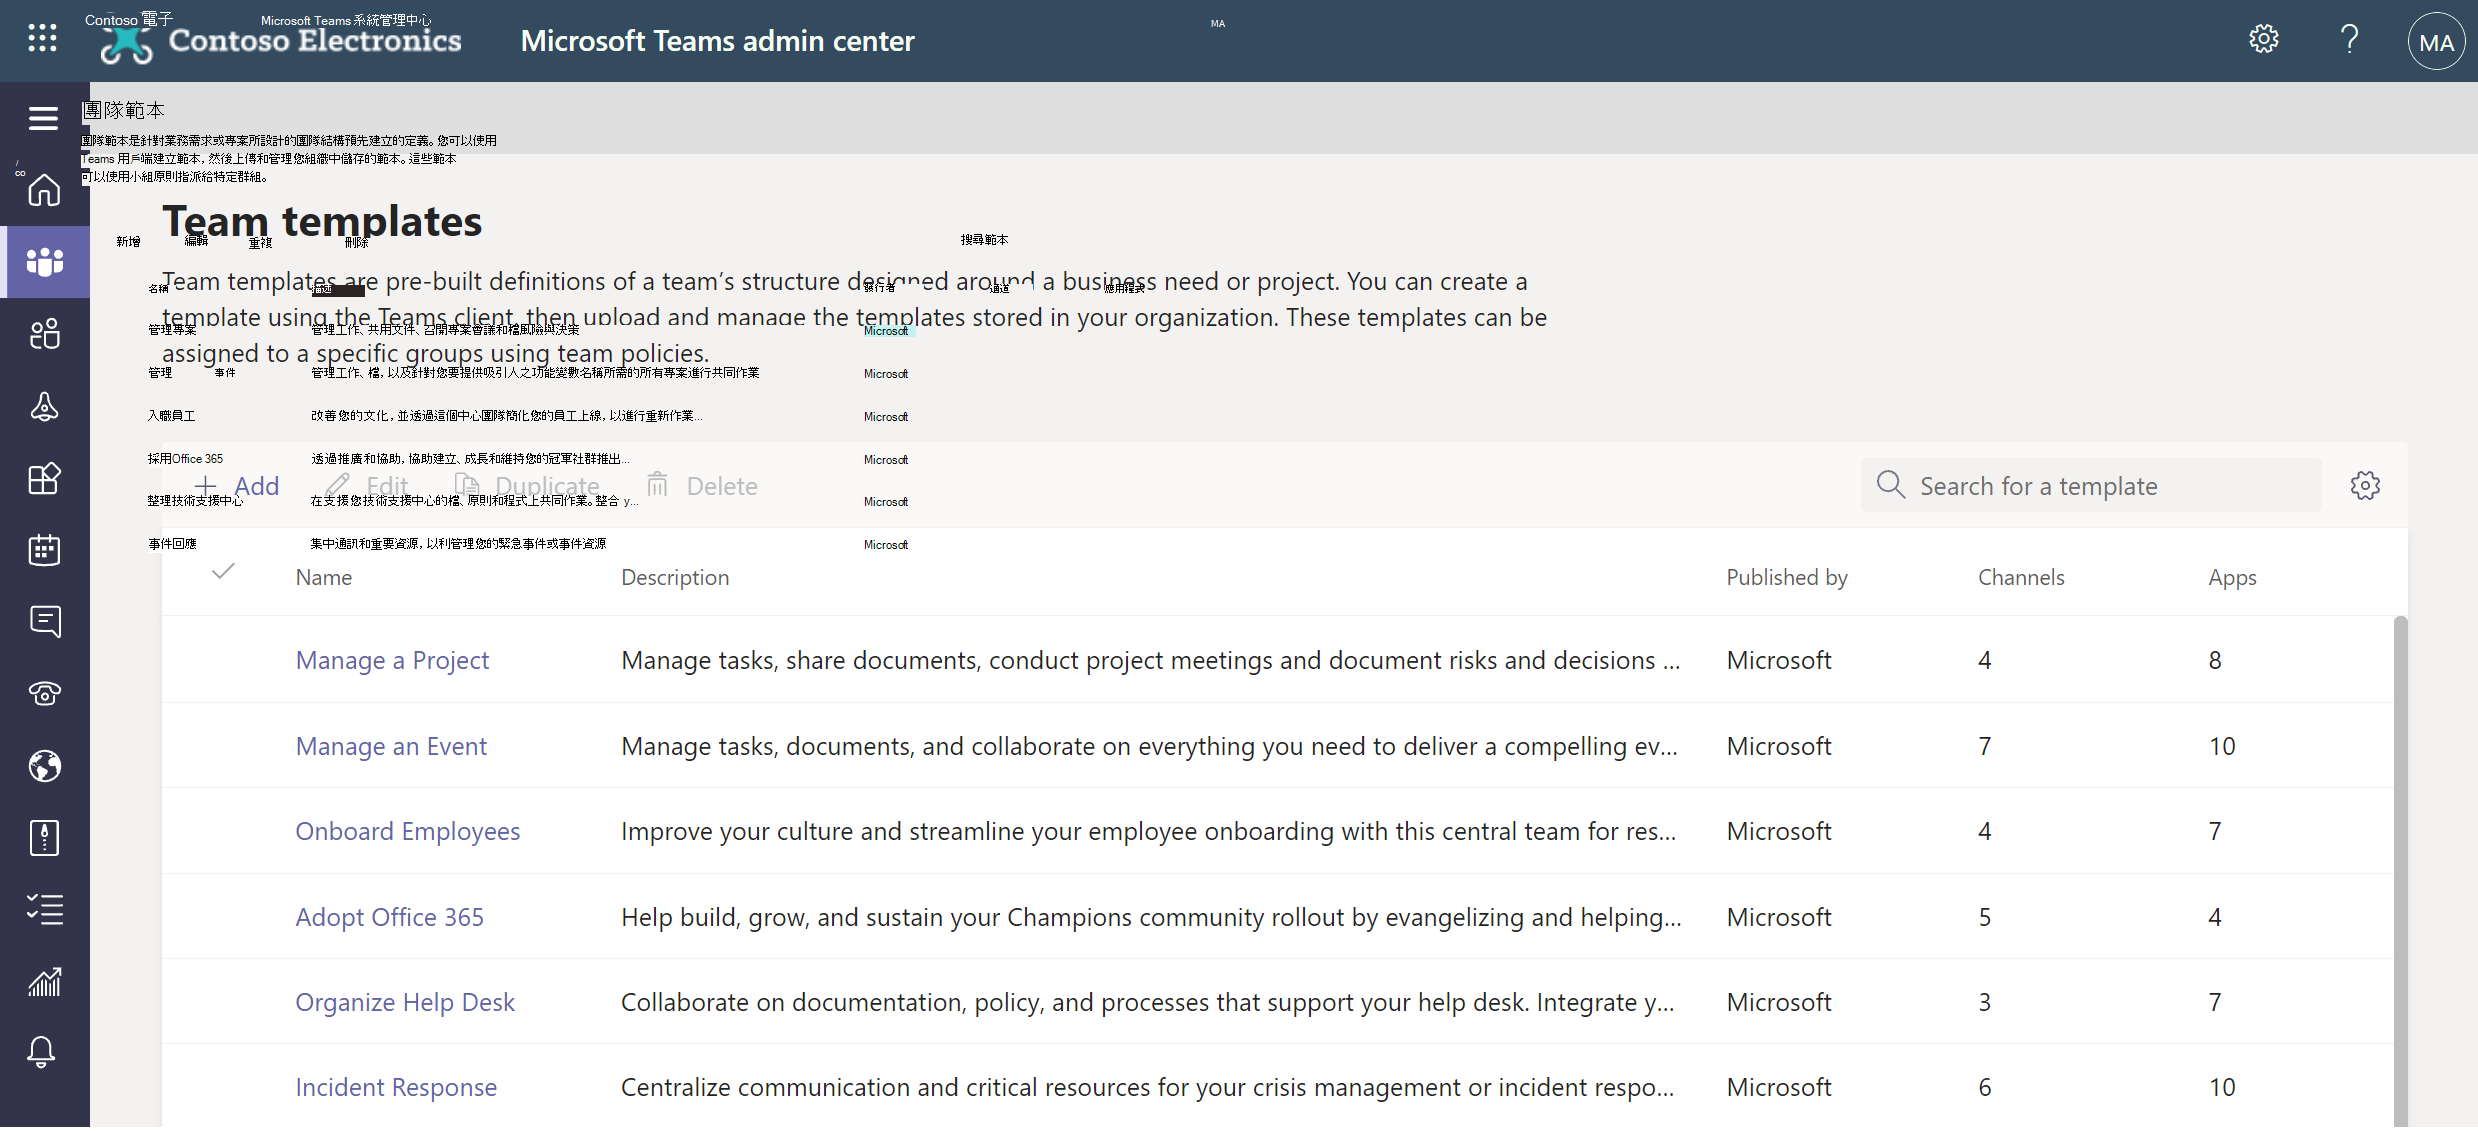Click Onboard Employees description text
This screenshot has width=2478, height=1131.
[1149, 831]
